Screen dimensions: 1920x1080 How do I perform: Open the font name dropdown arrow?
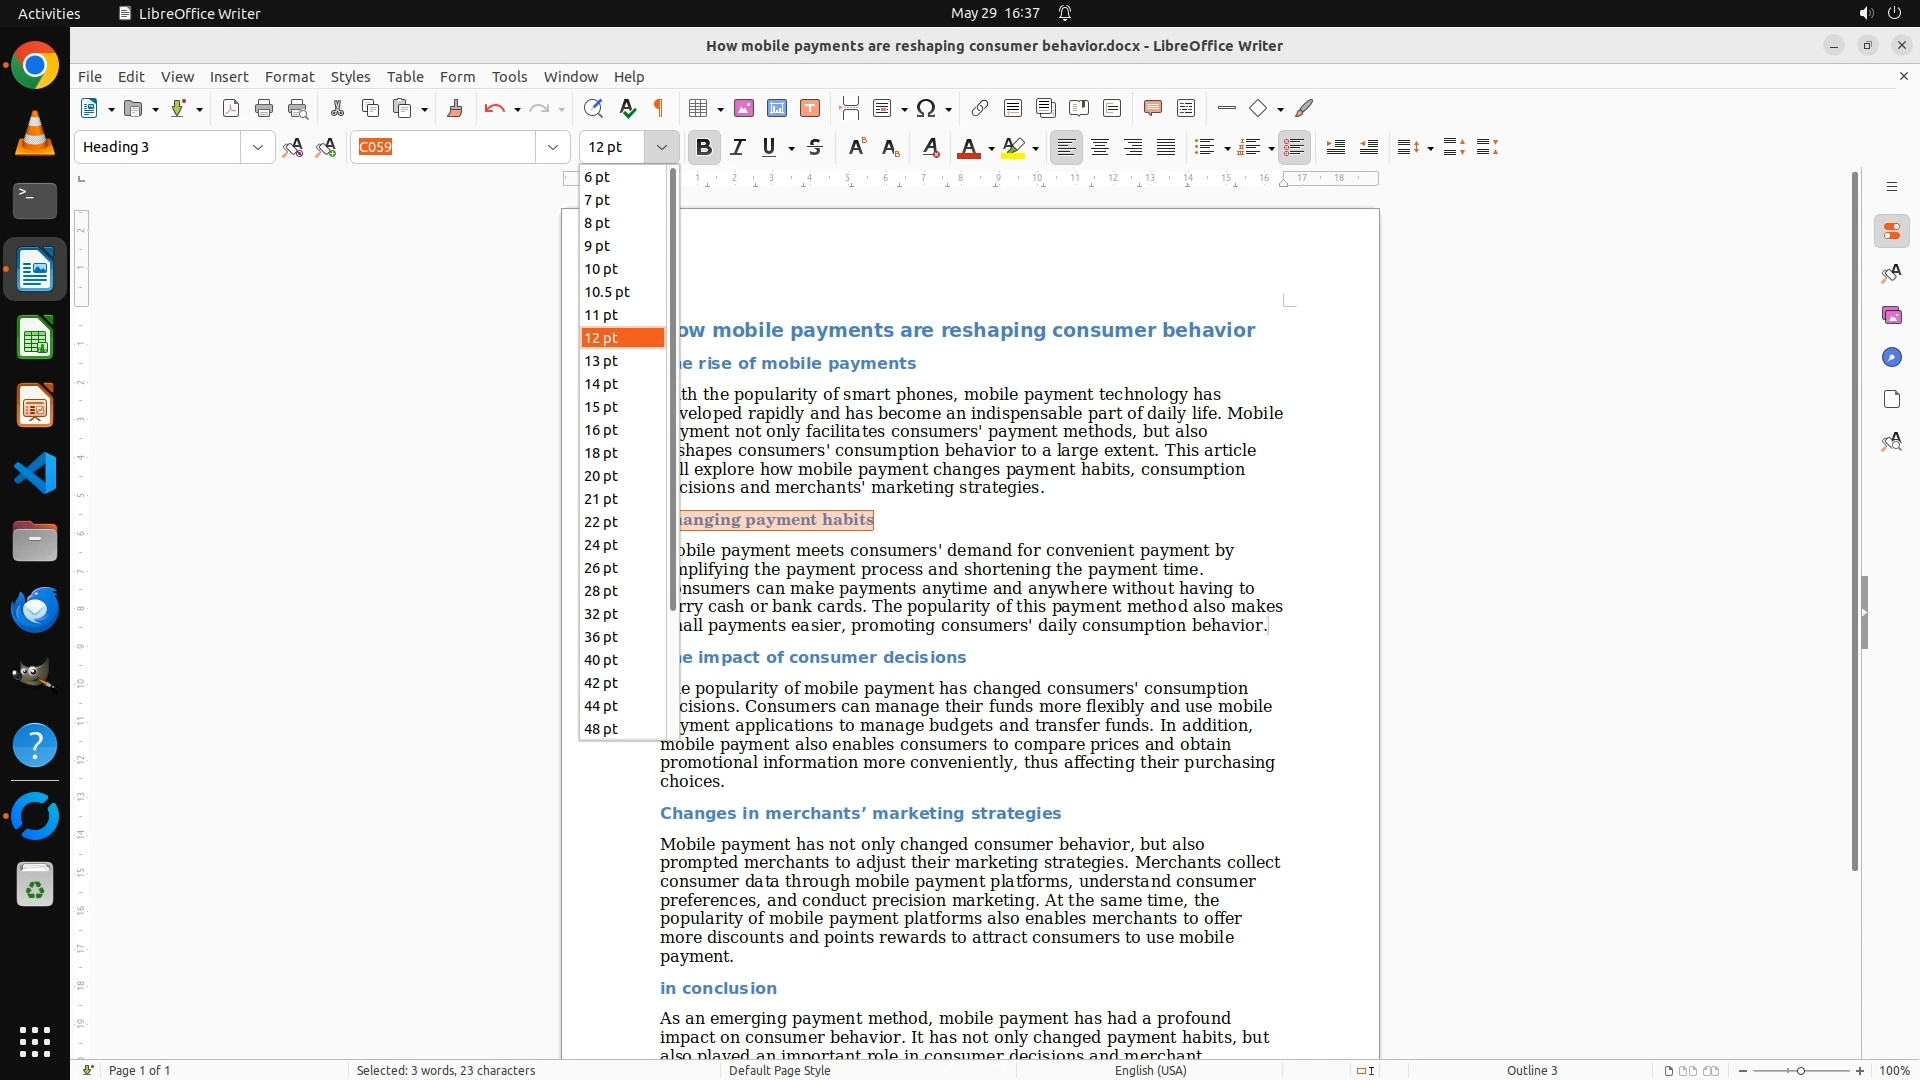pyautogui.click(x=552, y=147)
